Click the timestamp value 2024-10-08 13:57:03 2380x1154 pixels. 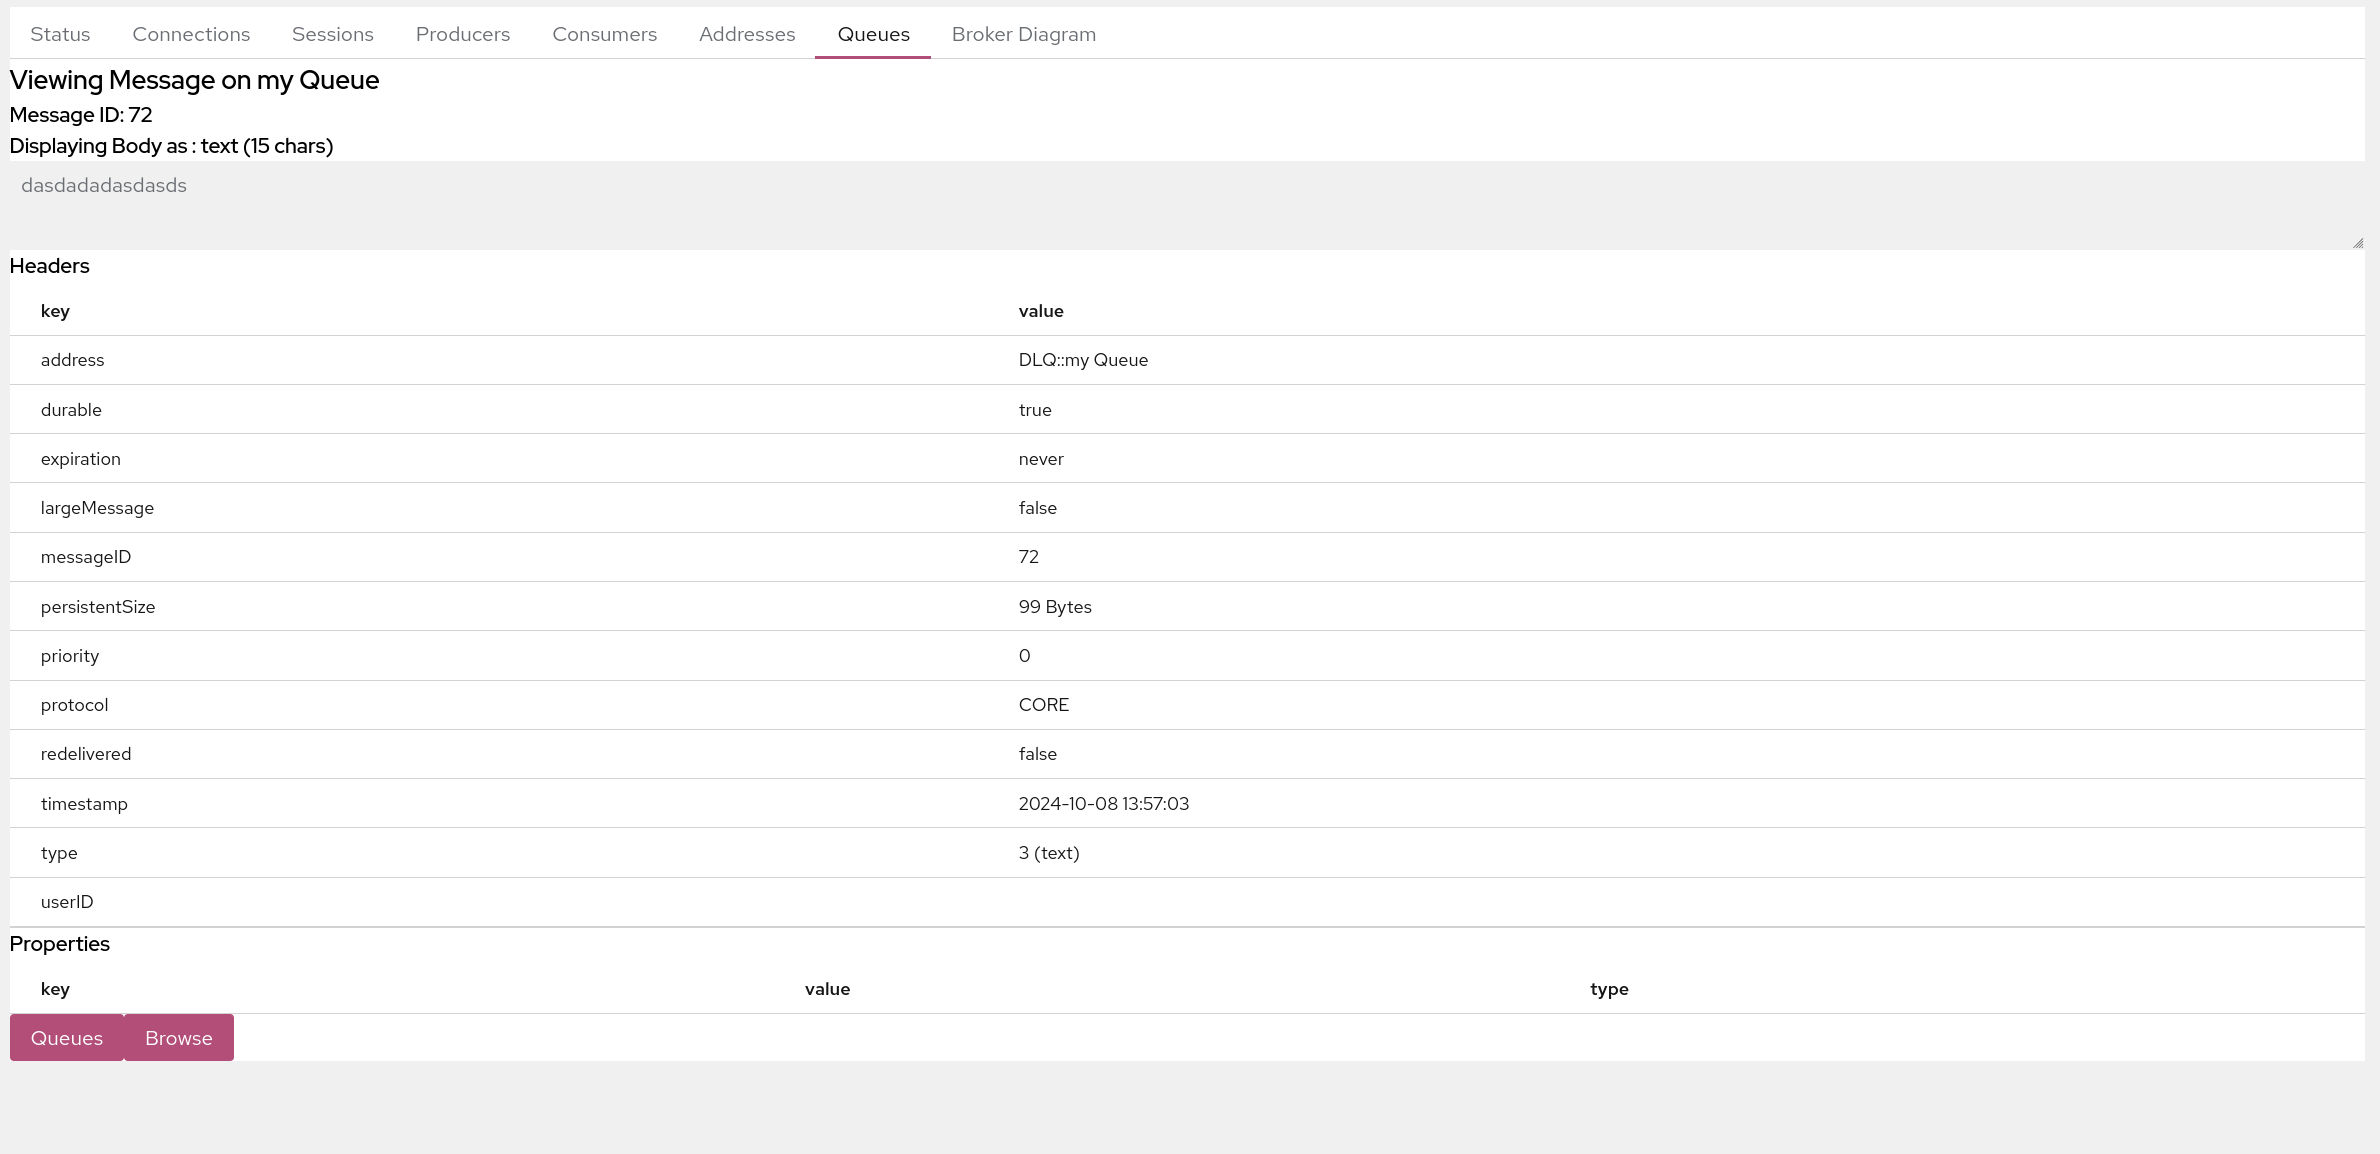(1103, 804)
